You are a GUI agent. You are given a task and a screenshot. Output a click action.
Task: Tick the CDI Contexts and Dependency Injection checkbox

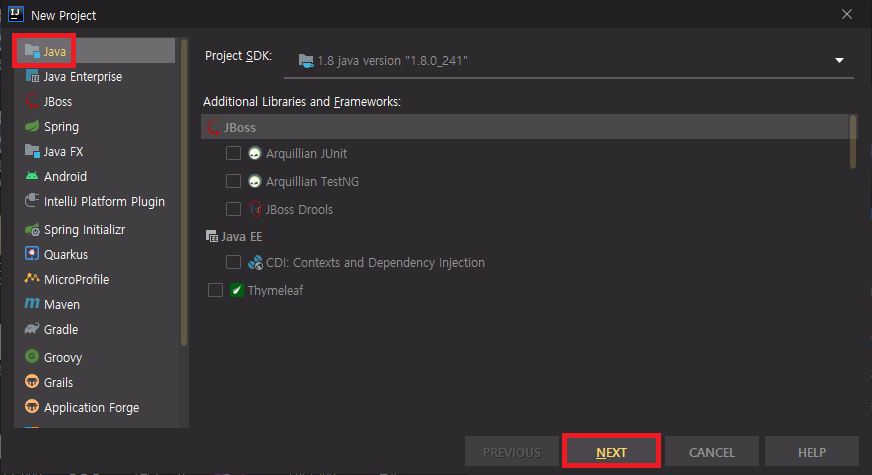(234, 262)
